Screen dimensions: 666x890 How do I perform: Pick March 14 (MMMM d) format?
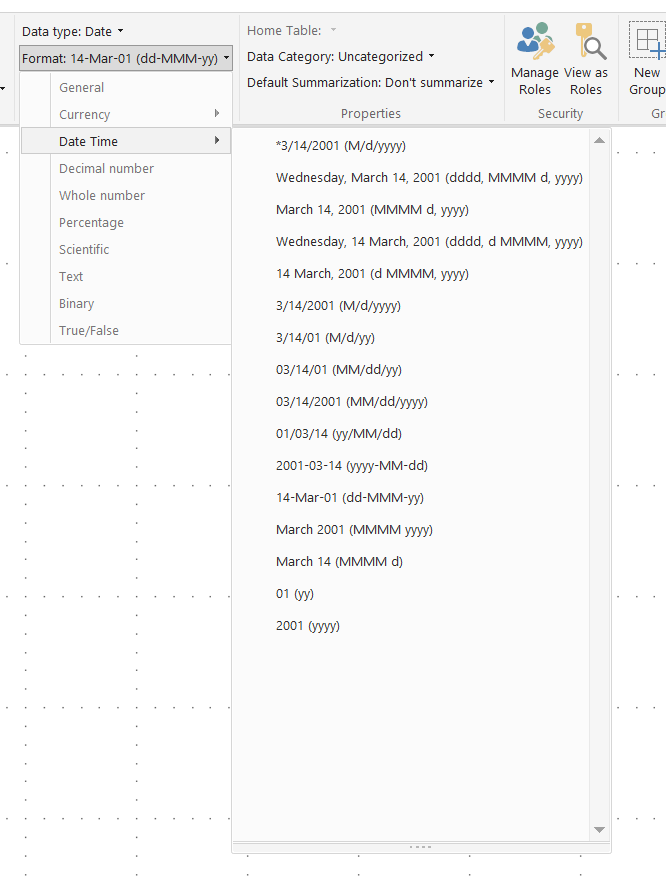[x=412, y=562]
